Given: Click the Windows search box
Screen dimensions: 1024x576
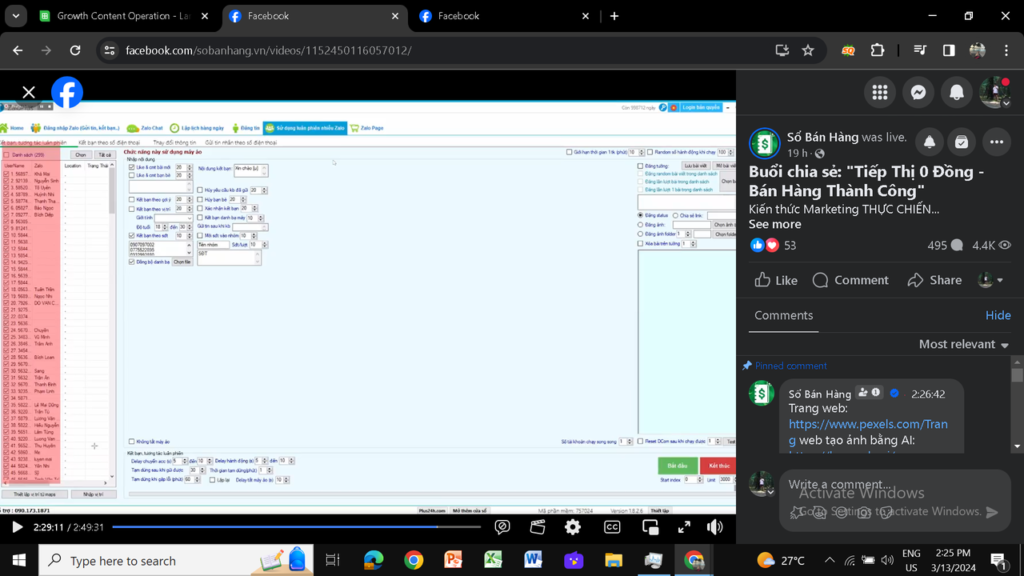Looking at the screenshot, I should tap(176, 560).
